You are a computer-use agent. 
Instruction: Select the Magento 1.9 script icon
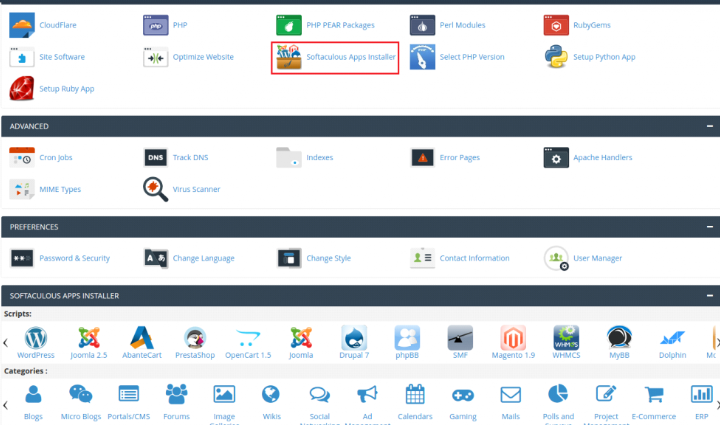click(x=513, y=338)
